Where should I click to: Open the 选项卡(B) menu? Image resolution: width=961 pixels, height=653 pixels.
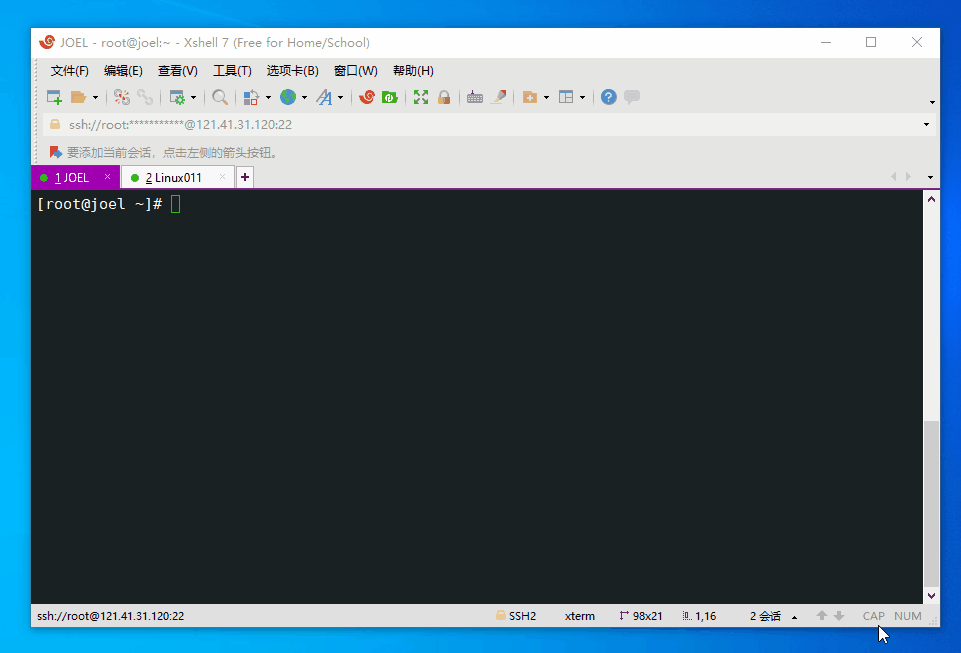pos(292,71)
